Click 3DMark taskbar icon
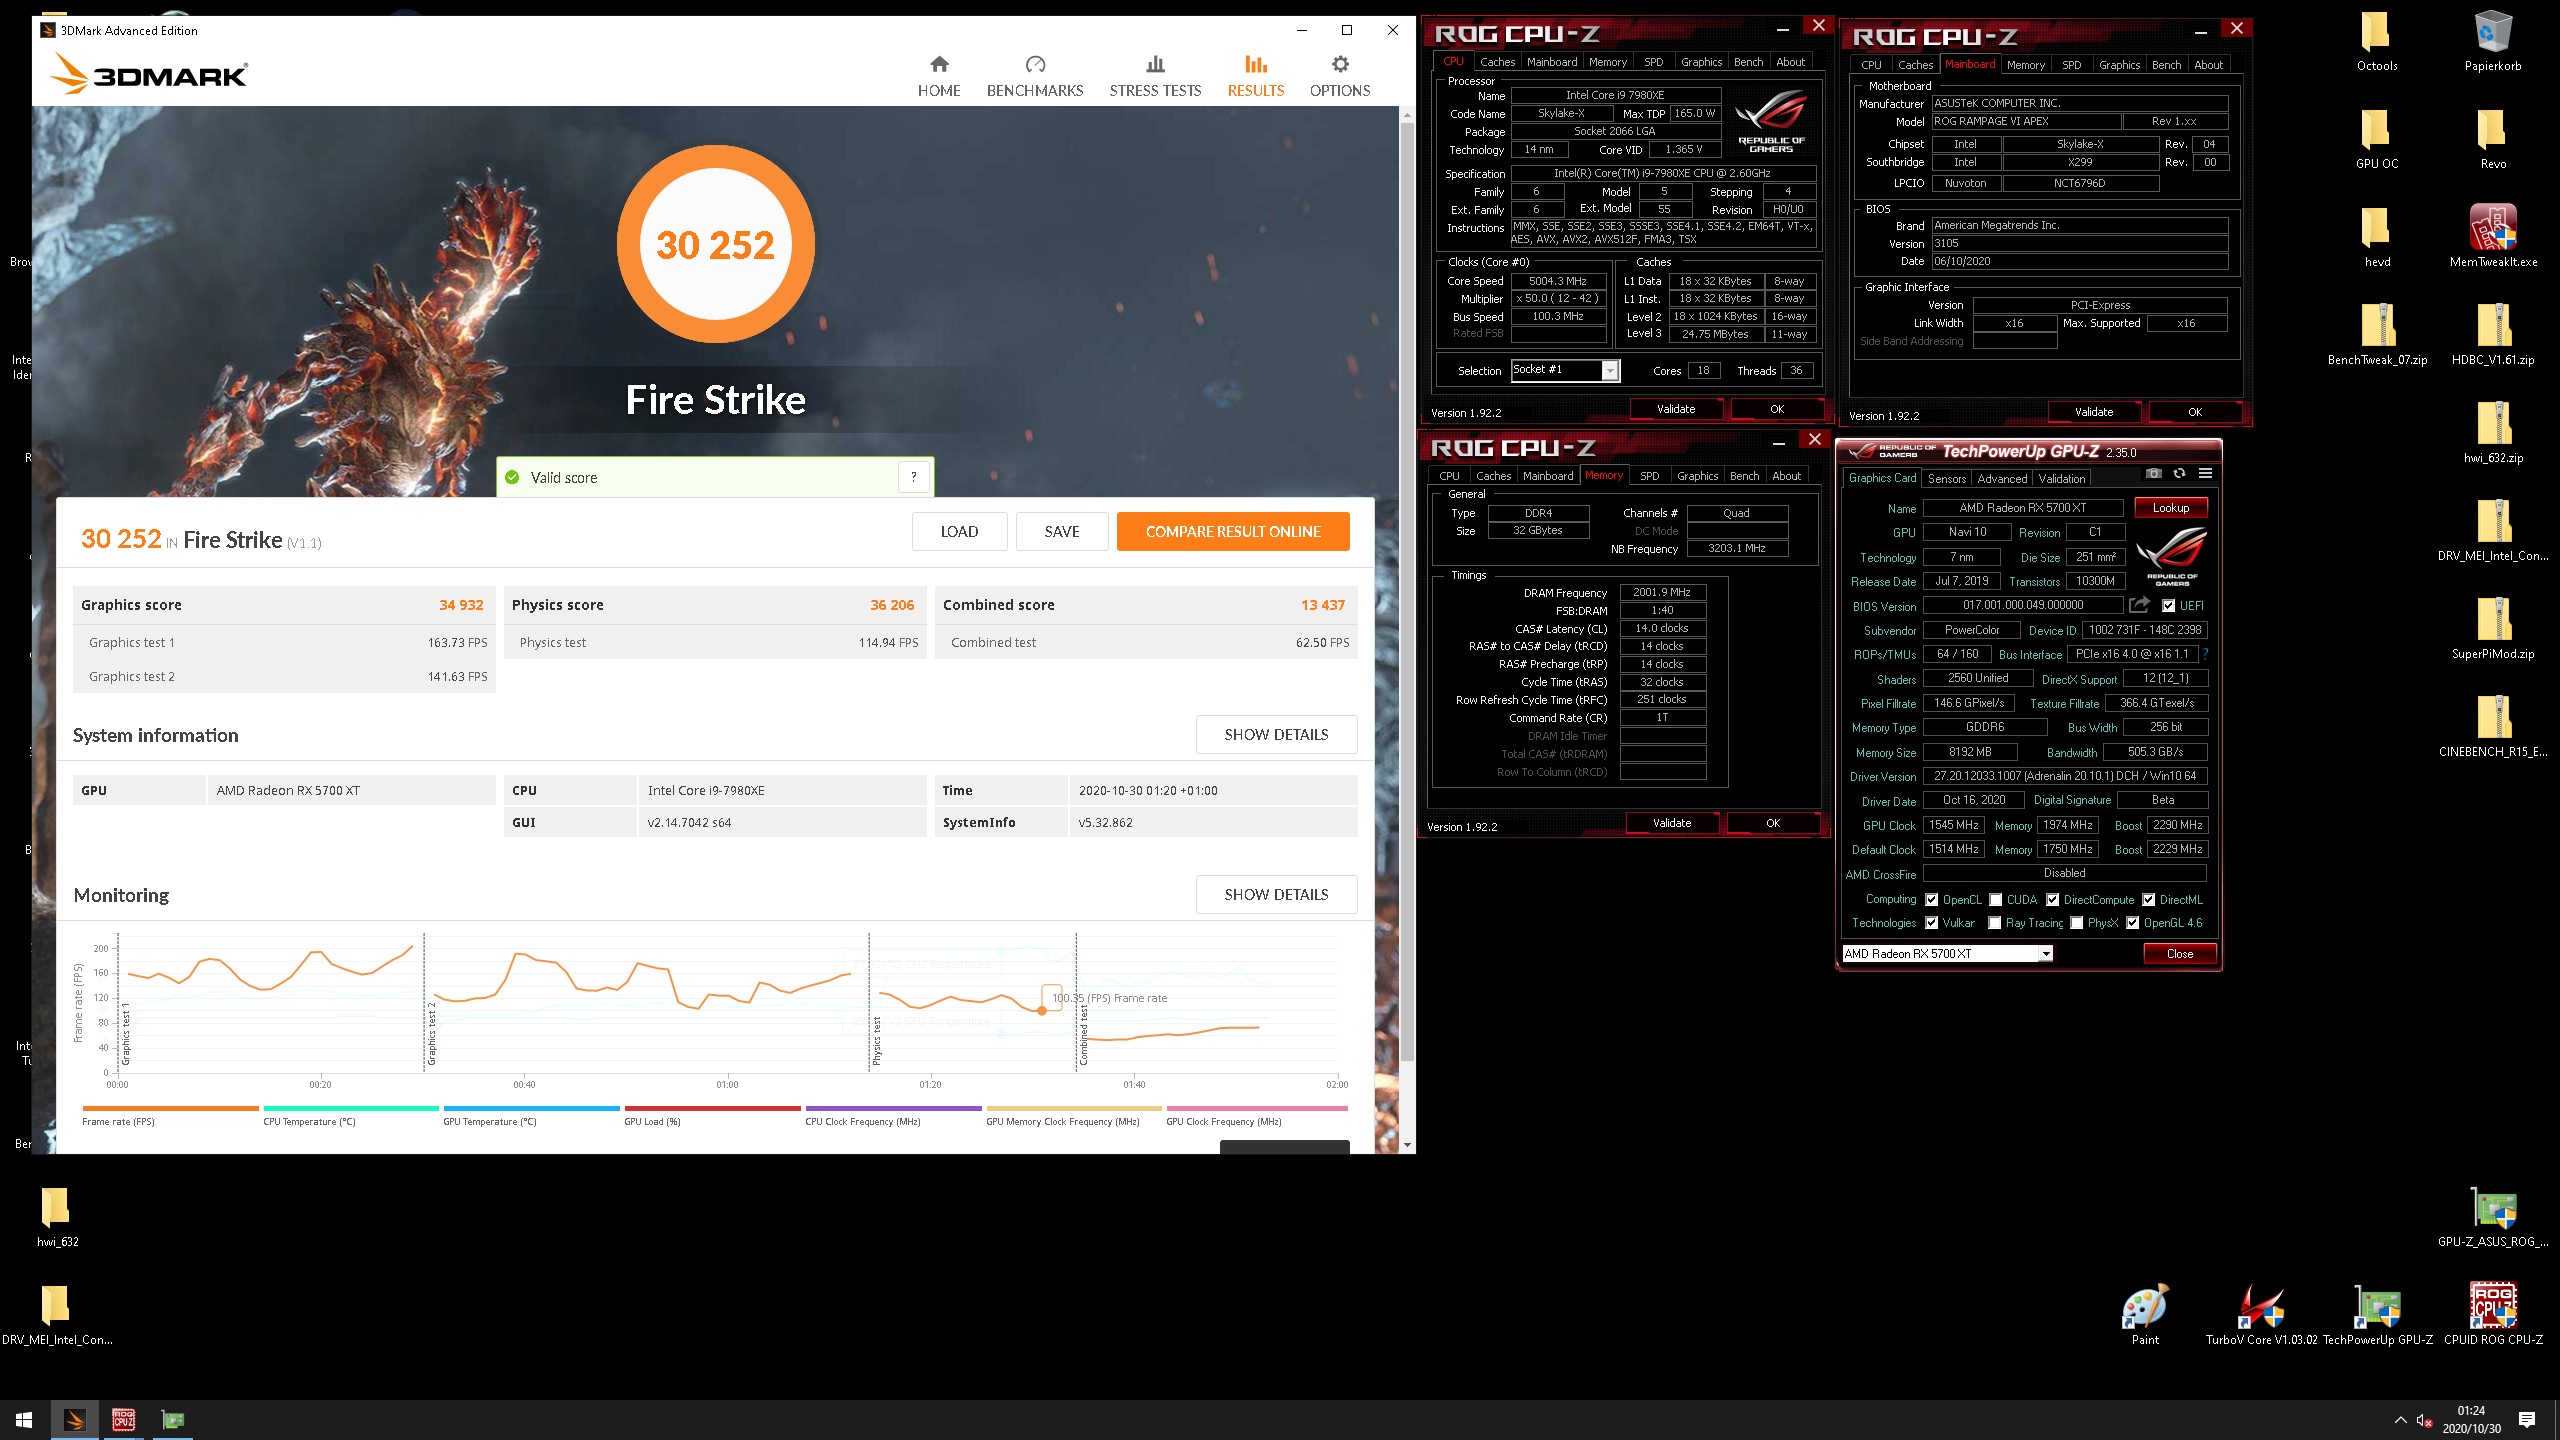 point(74,1420)
